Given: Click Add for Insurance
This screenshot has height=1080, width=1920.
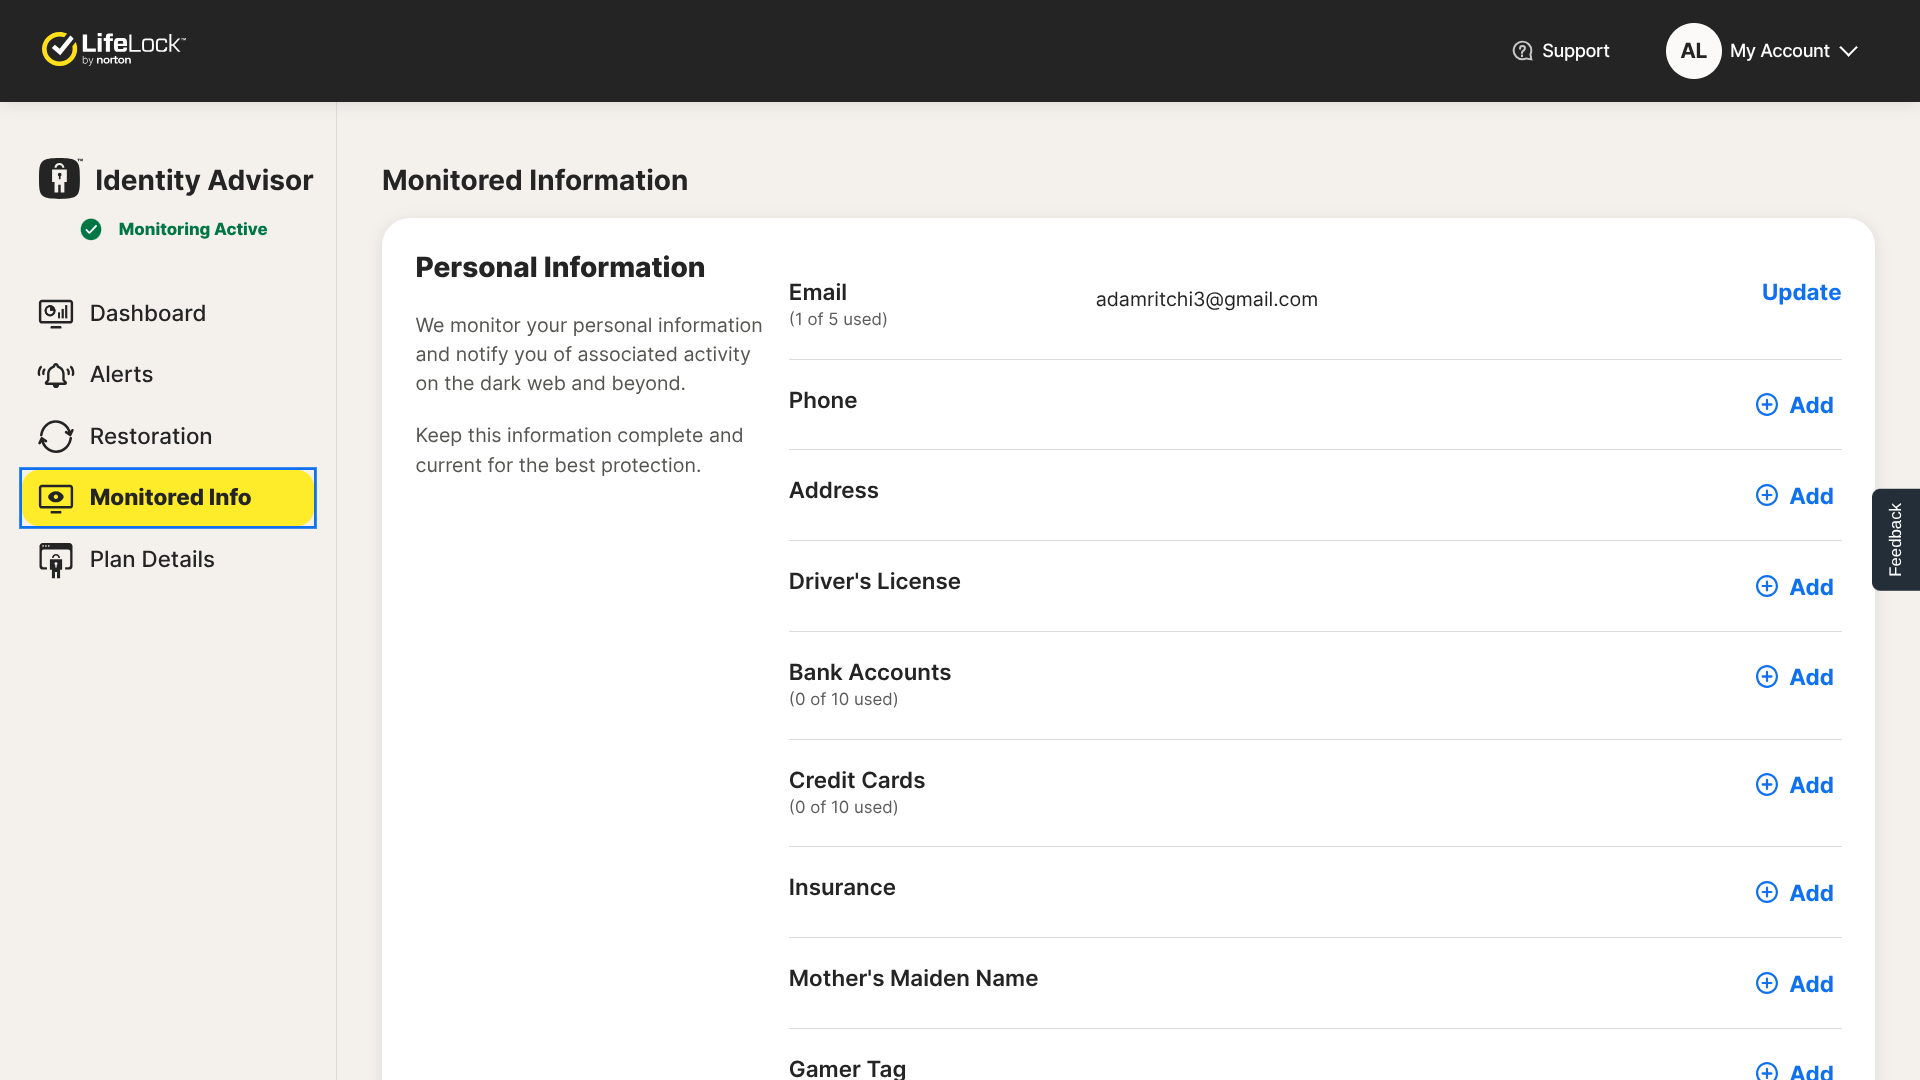Looking at the screenshot, I should (1811, 894).
